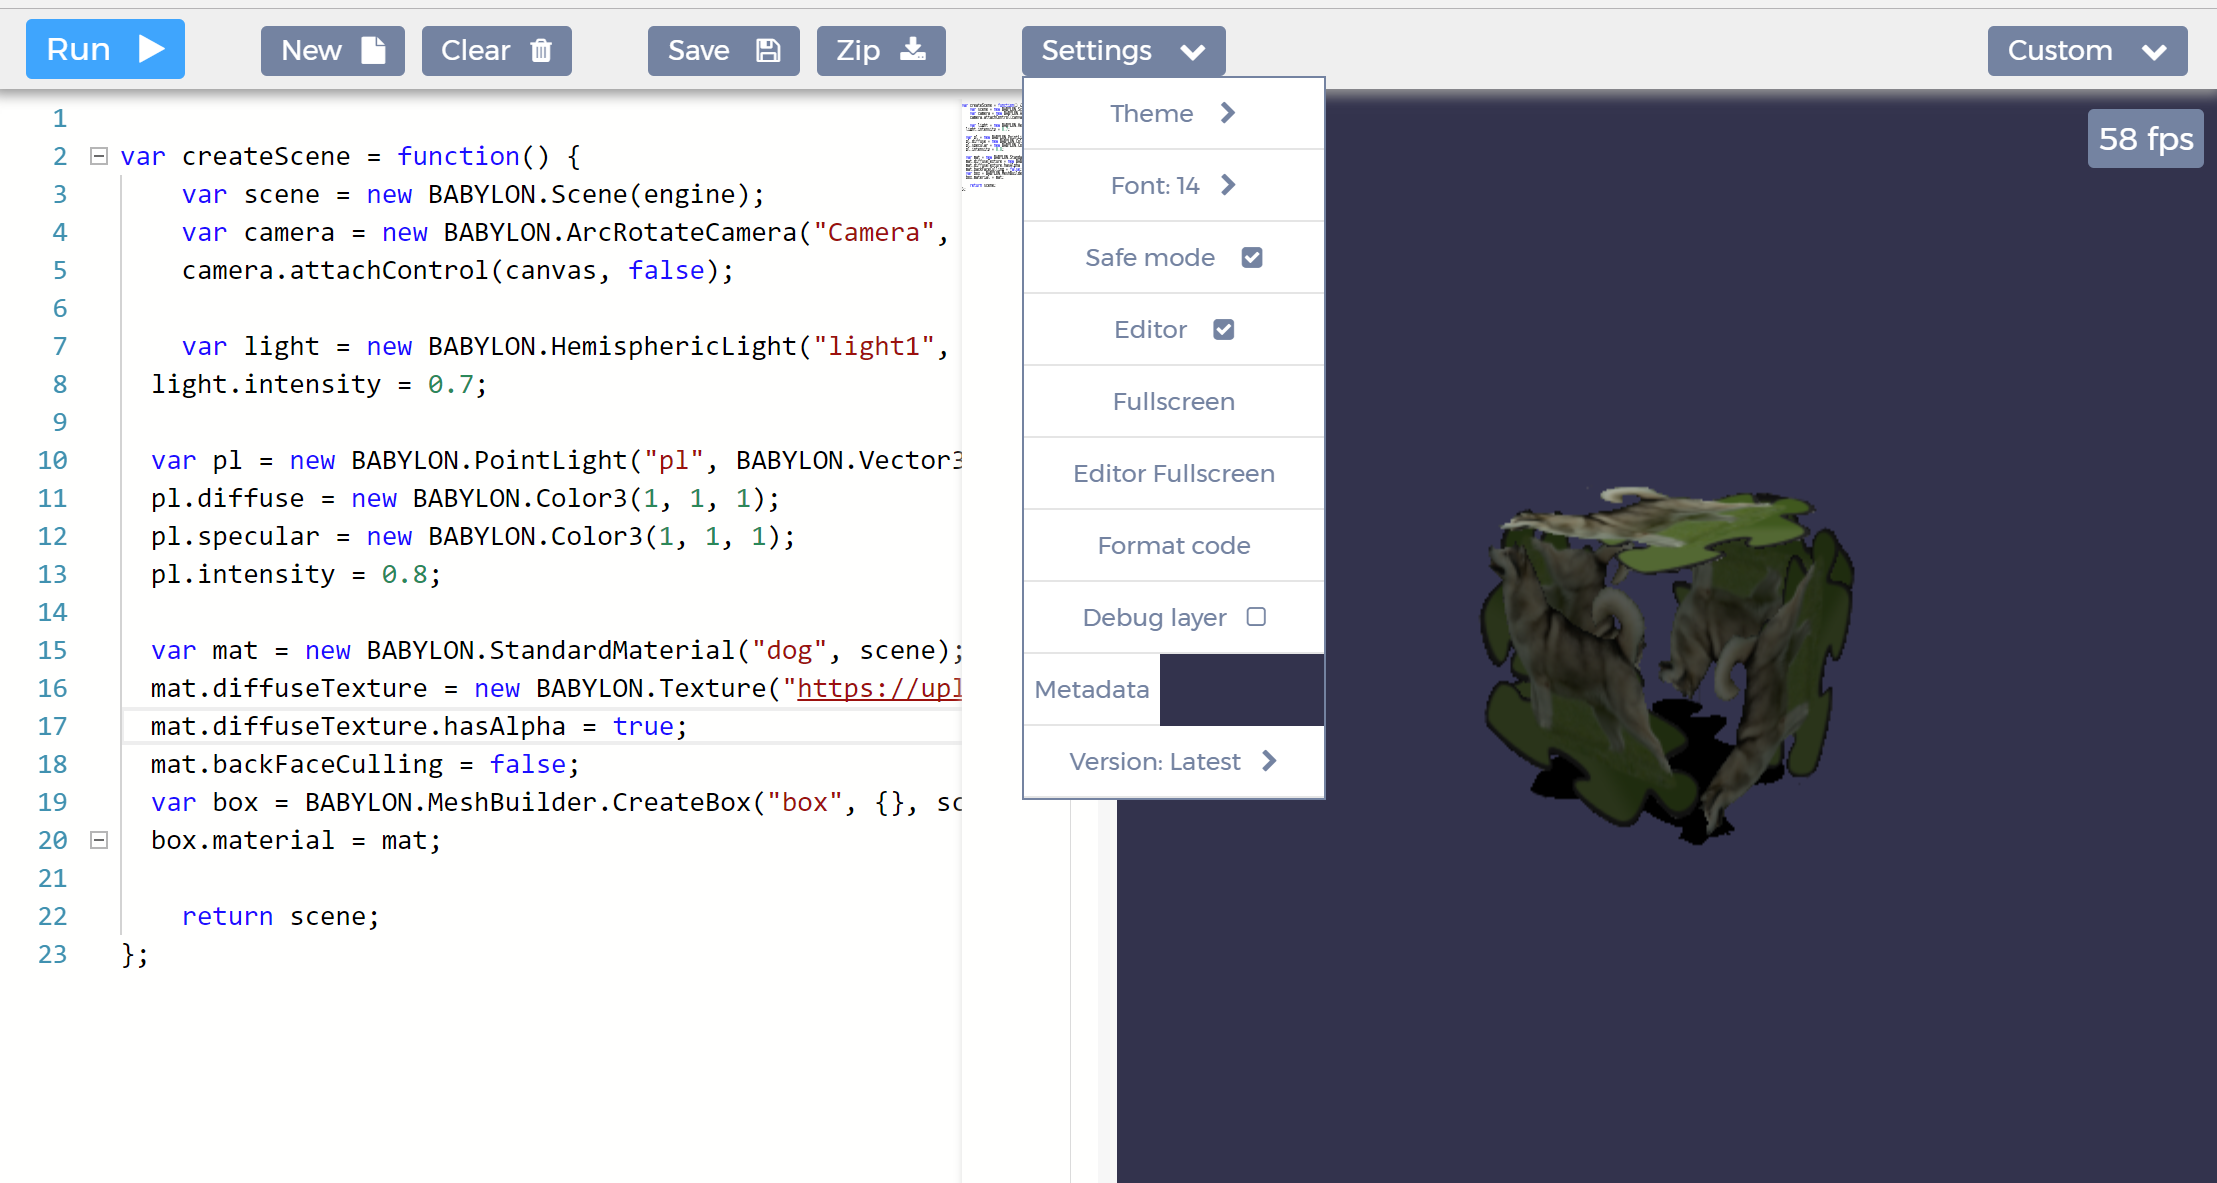The height and width of the screenshot is (1183, 2217).
Task: Click line number 17 in gutter
Action: (x=52, y=726)
